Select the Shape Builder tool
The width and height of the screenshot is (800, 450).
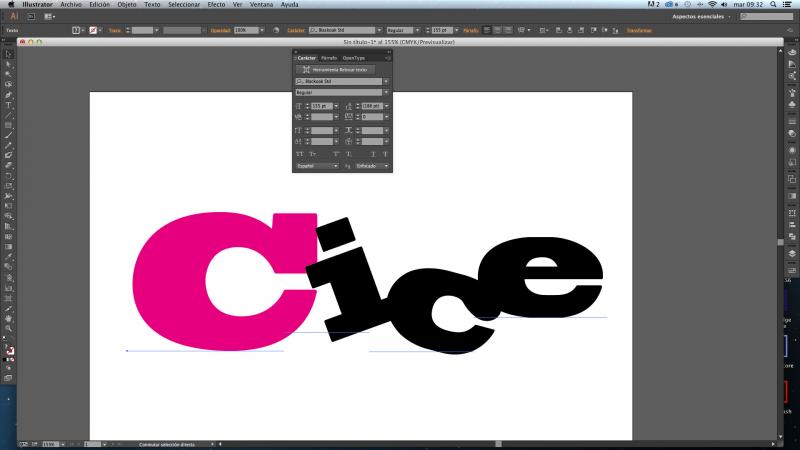pyautogui.click(x=9, y=216)
